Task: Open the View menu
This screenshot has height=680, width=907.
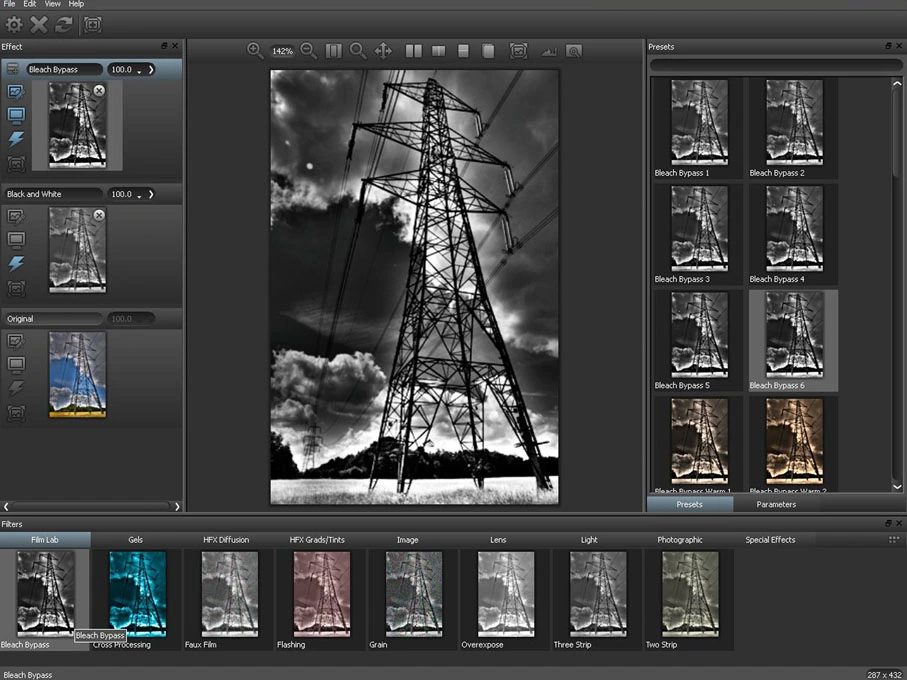Action: tap(52, 5)
